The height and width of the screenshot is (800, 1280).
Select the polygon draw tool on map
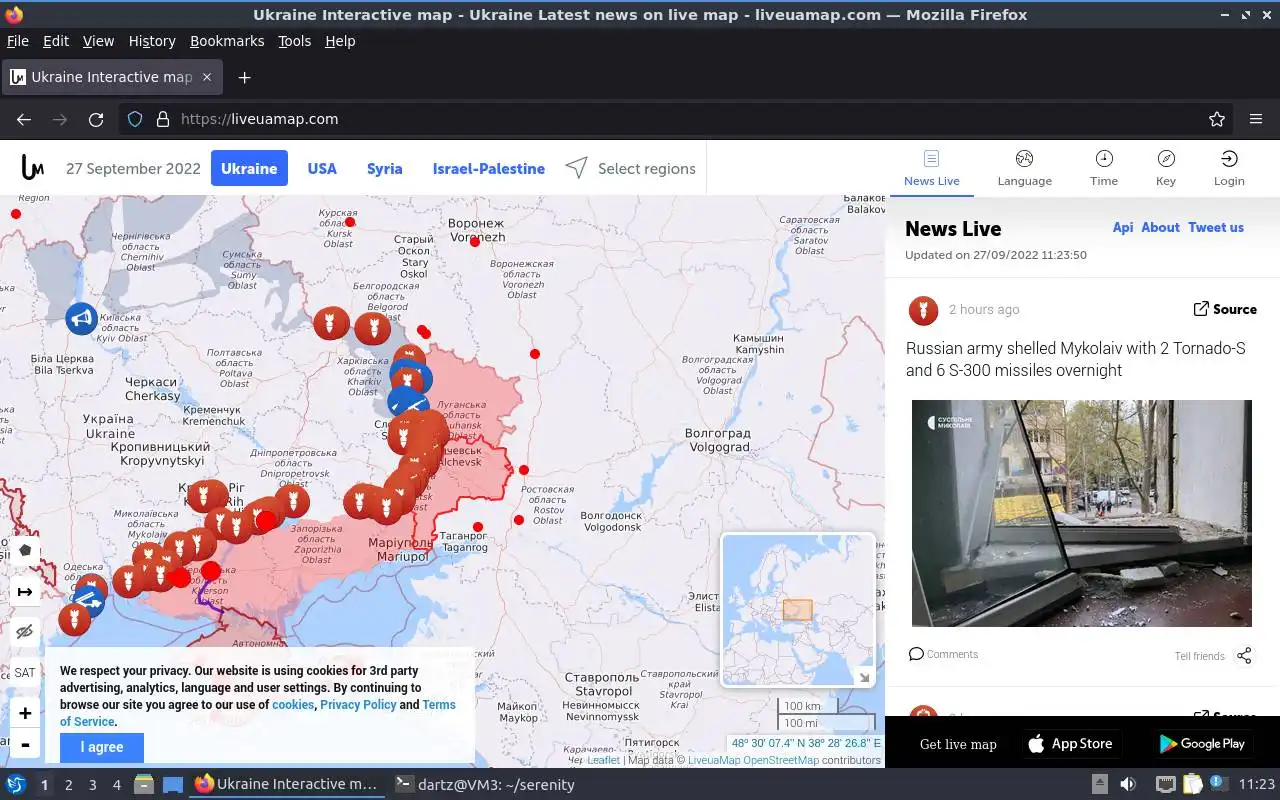pos(25,550)
